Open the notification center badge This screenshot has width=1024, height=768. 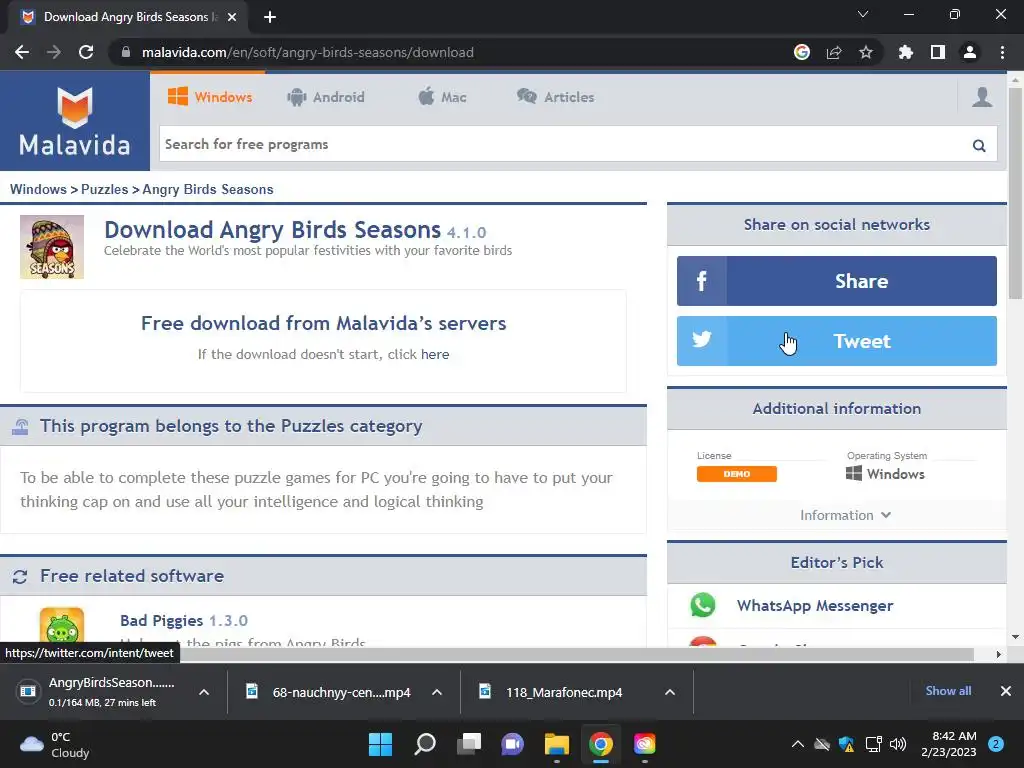coord(996,744)
